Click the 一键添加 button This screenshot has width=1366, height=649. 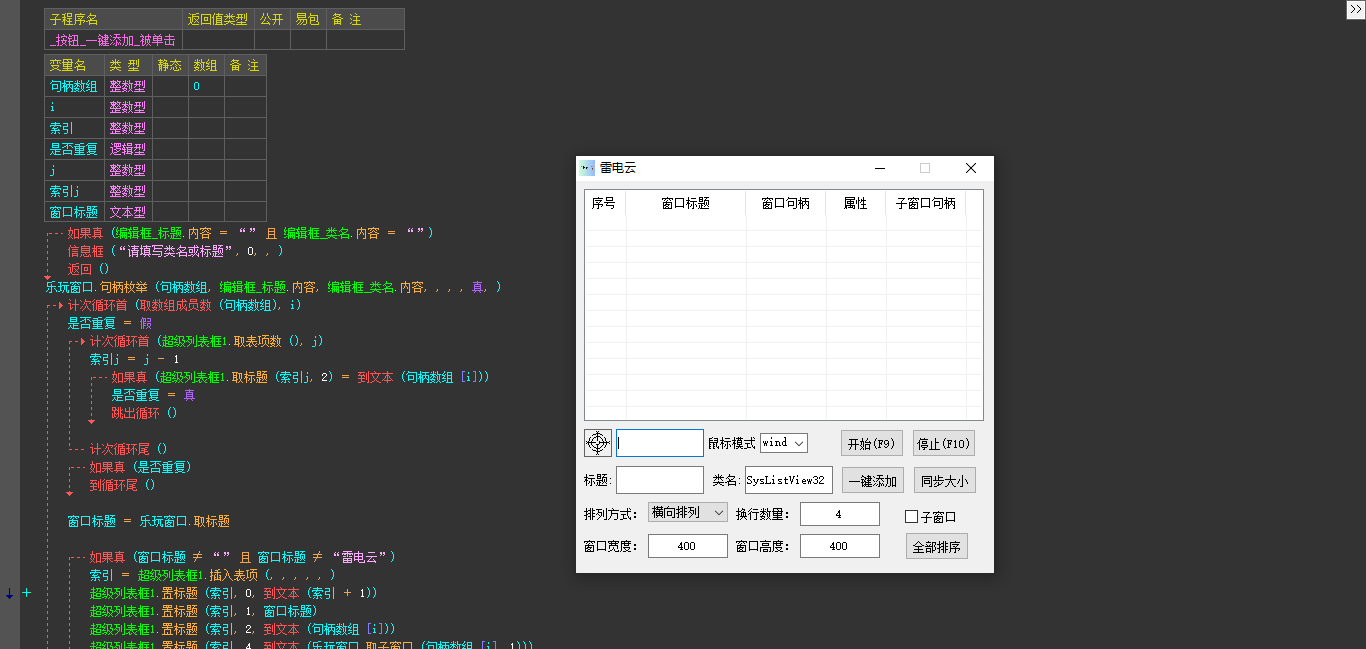click(x=872, y=481)
